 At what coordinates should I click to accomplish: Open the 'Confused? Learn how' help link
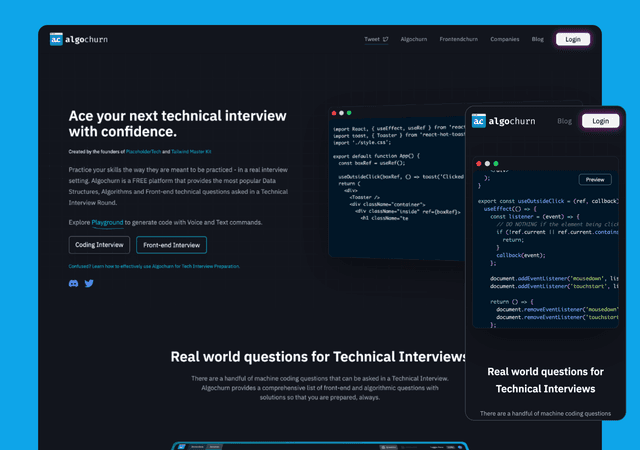coord(153,266)
